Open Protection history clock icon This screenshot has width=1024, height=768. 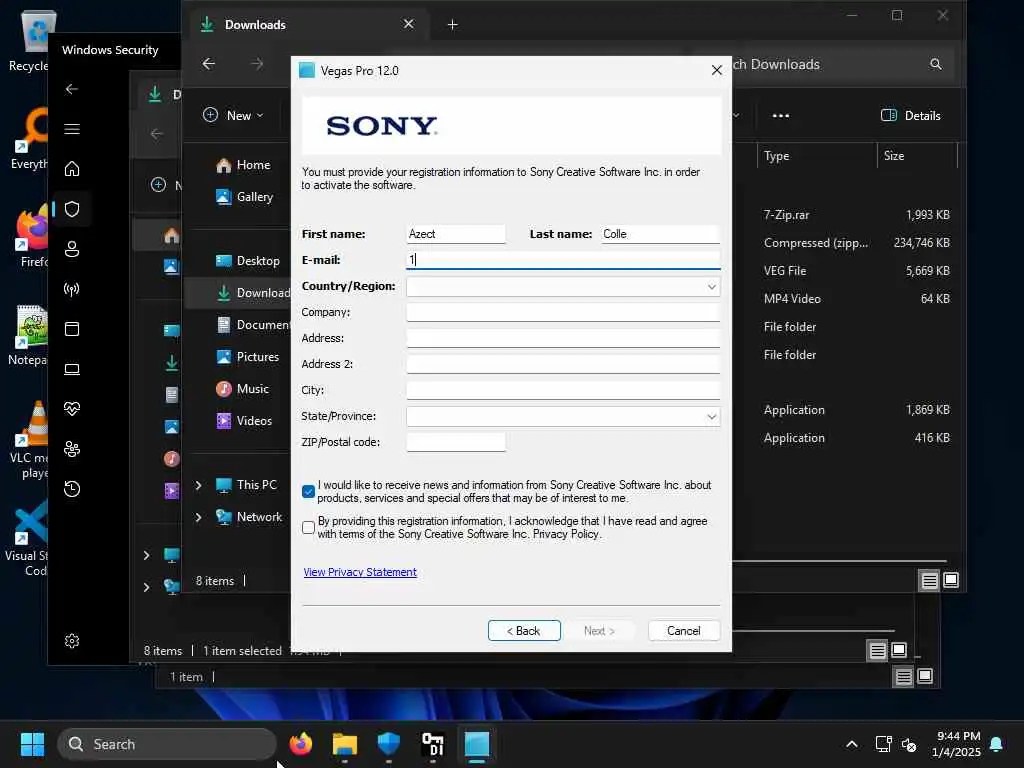click(72, 489)
